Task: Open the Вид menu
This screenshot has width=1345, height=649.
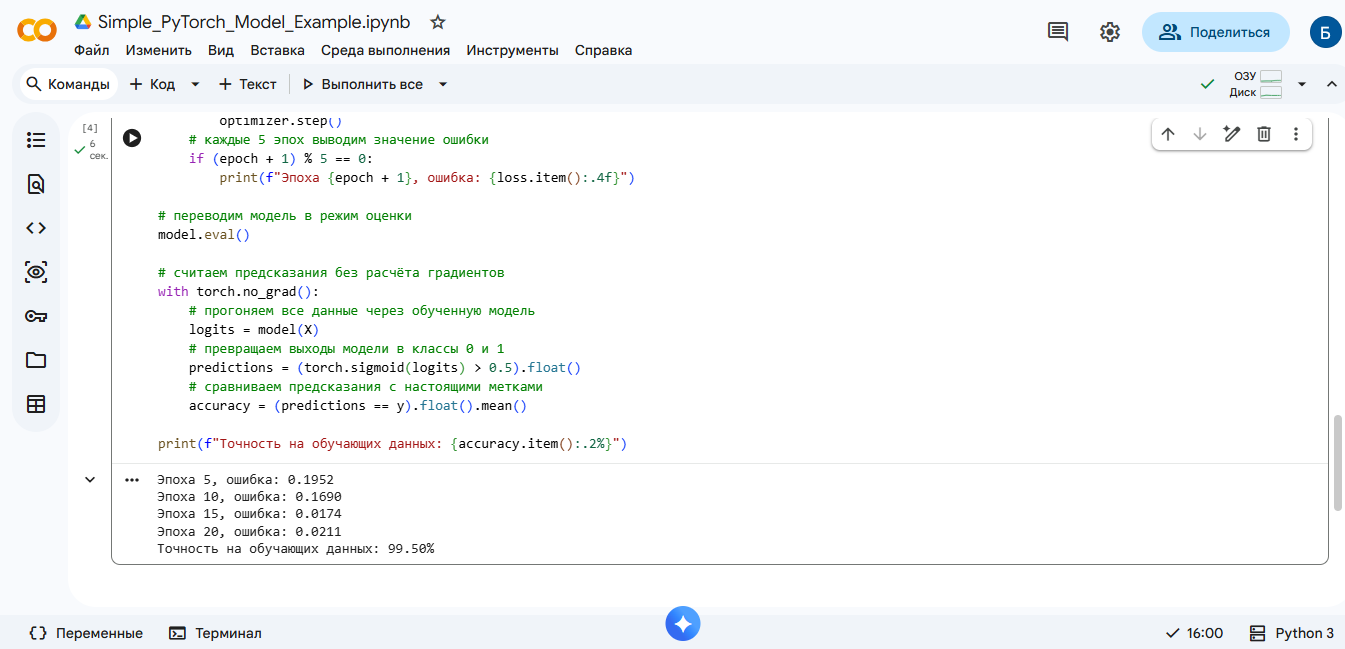Action: tap(221, 50)
